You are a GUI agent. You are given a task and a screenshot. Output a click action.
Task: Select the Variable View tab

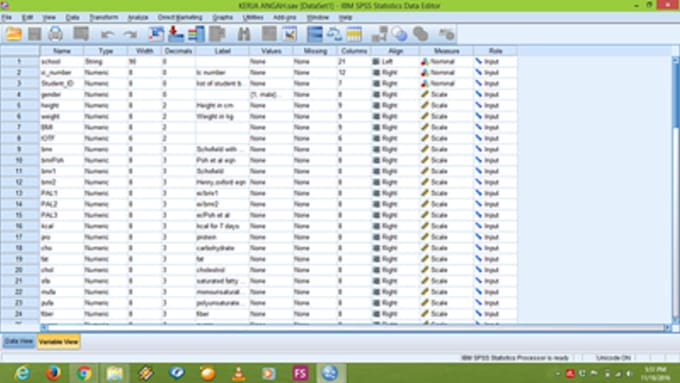pyautogui.click(x=58, y=342)
